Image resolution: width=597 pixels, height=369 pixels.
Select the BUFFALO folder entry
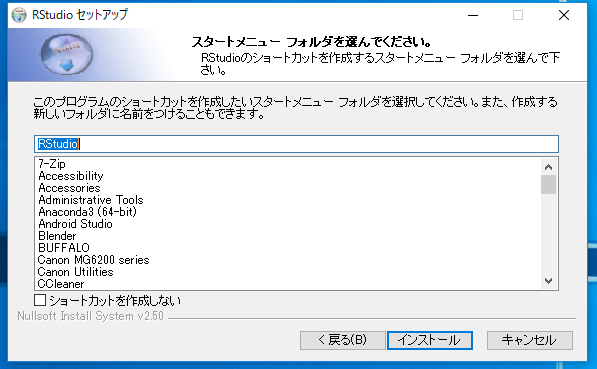click(64, 248)
